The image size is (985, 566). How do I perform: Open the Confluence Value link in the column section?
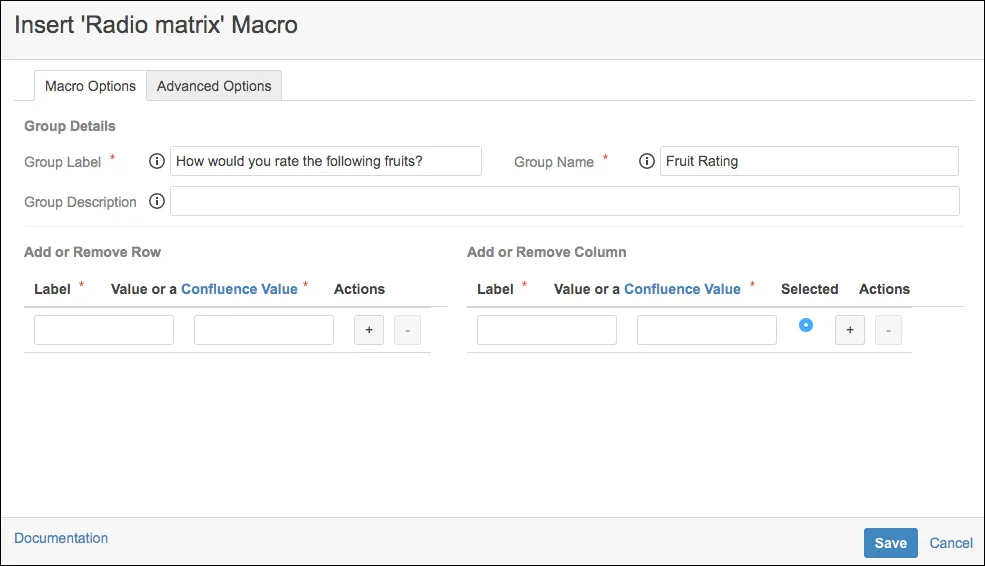pos(682,289)
